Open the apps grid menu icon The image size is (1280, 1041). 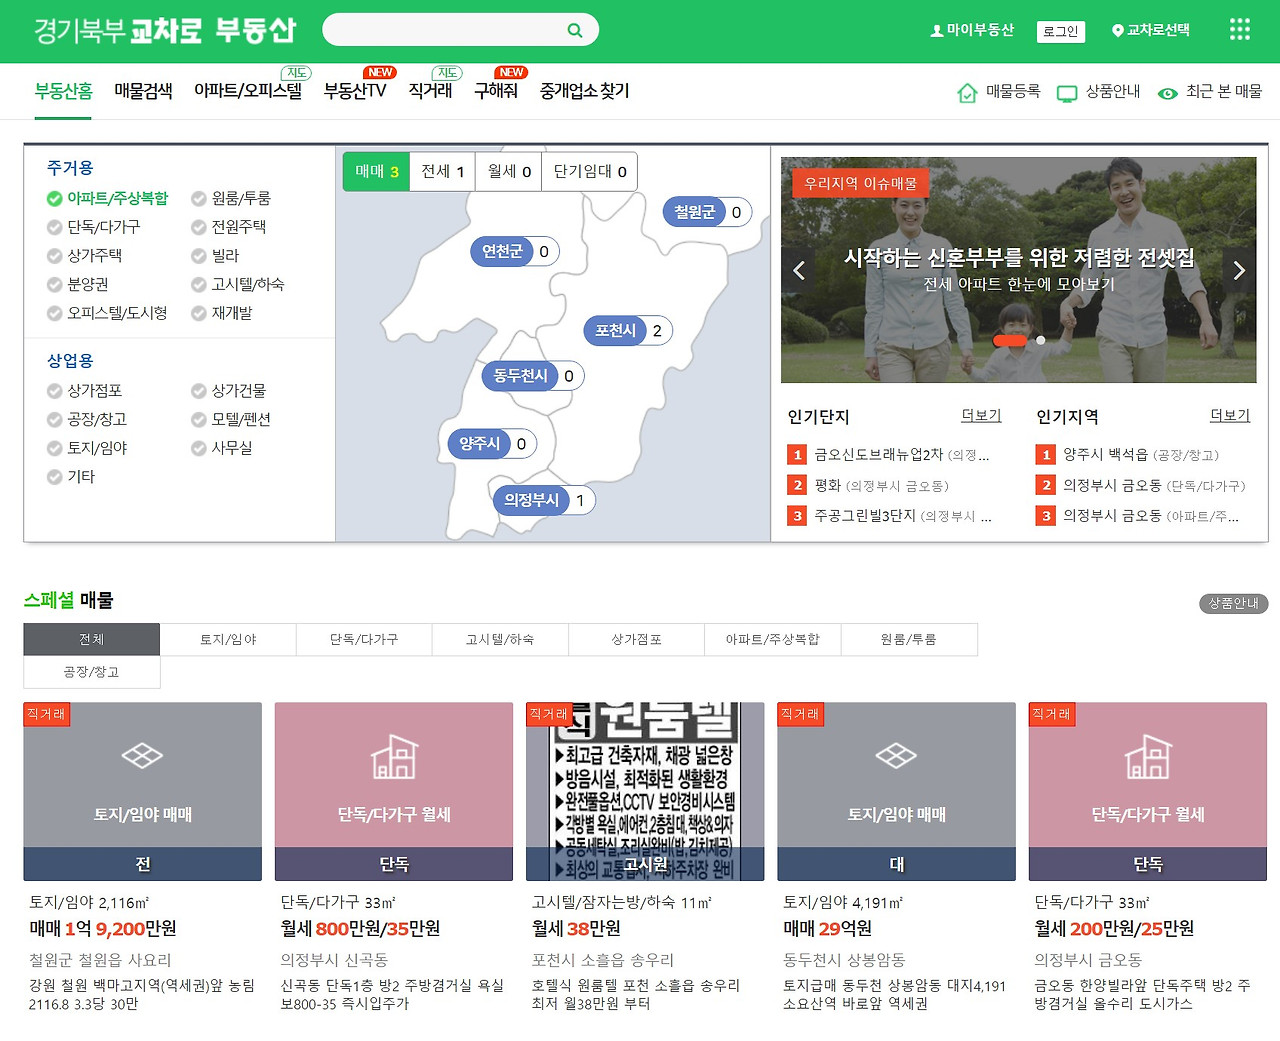point(1239,30)
